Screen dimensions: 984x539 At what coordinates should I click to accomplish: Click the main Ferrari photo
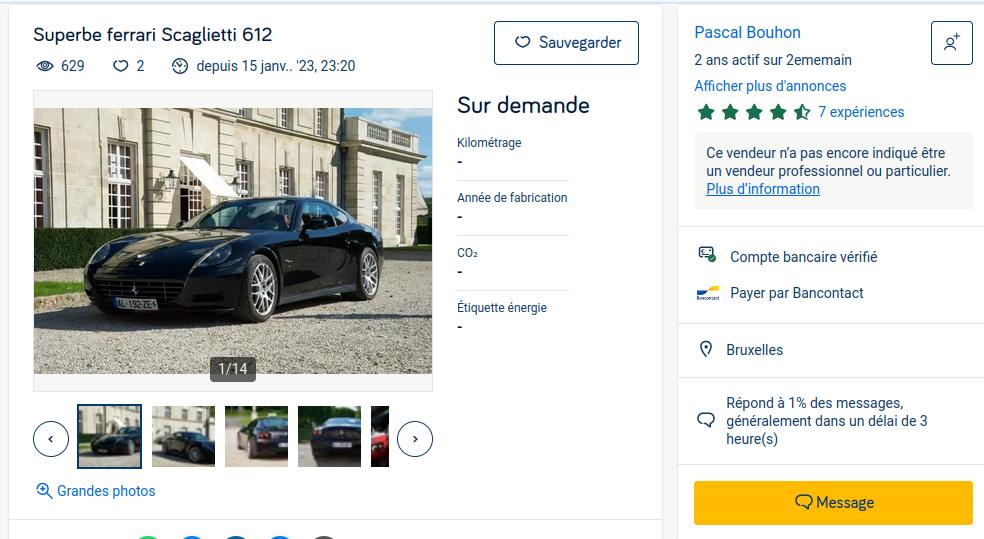click(x=233, y=241)
